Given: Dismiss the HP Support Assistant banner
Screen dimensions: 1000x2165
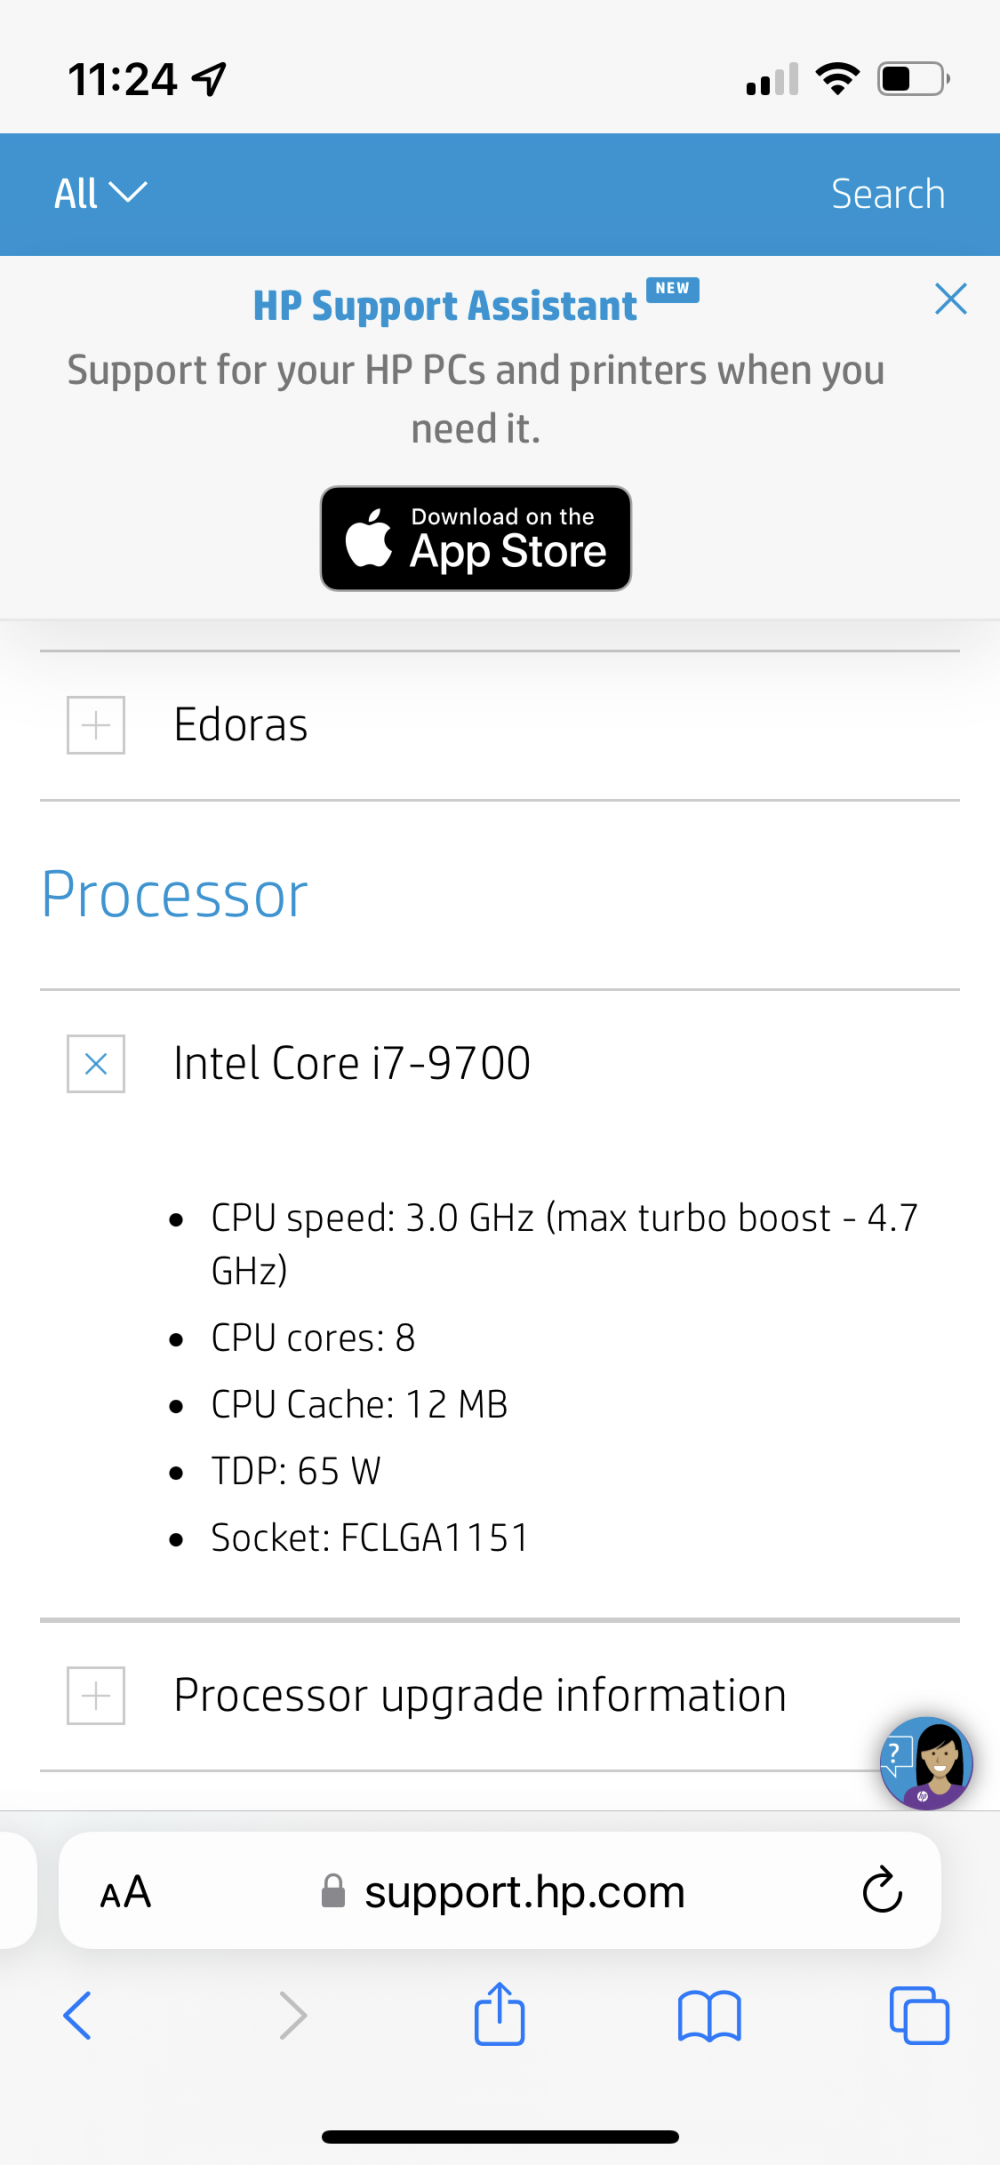Looking at the screenshot, I should click(950, 298).
